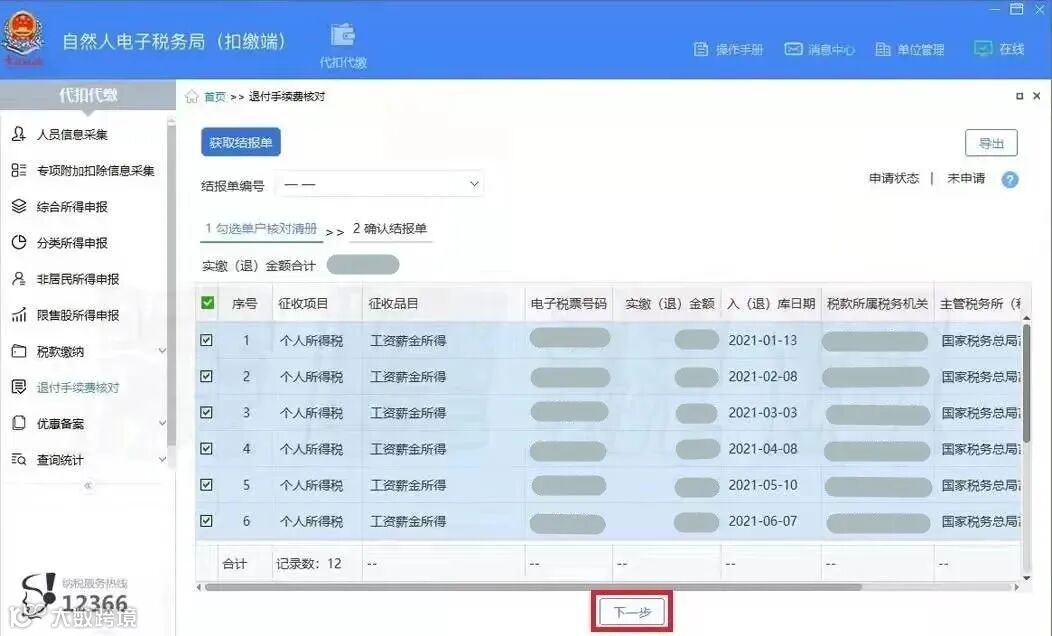Expand the 优惠备案 menu chevron
Viewport: 1052px width, 636px height.
click(162, 423)
